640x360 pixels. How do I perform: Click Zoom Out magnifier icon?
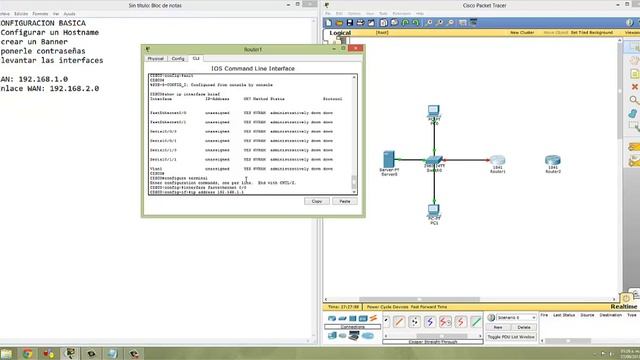(x=451, y=23)
